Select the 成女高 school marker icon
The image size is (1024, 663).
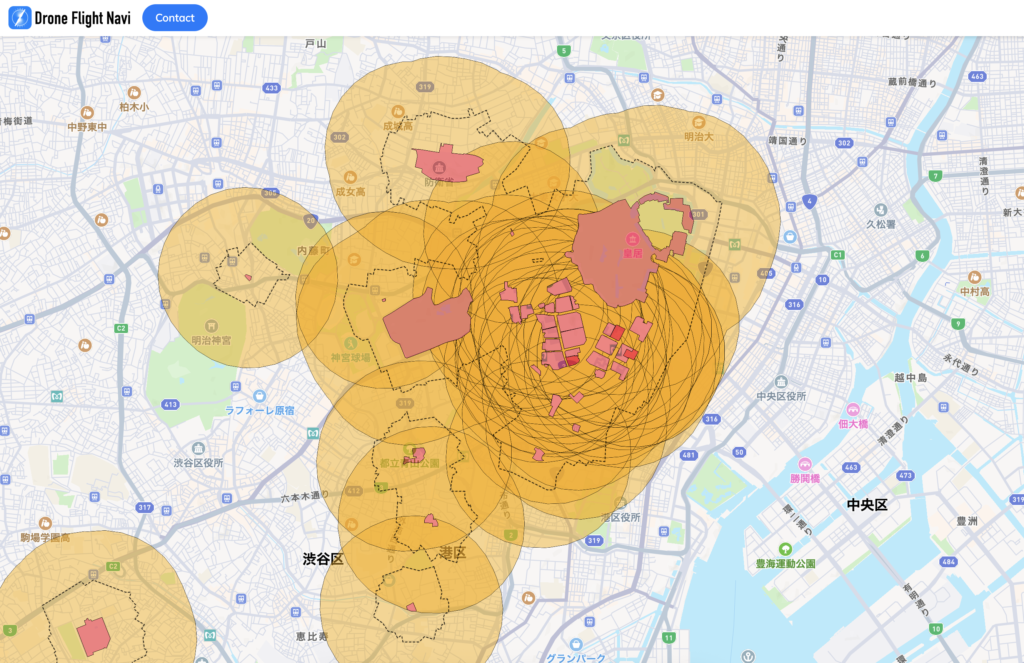350,177
